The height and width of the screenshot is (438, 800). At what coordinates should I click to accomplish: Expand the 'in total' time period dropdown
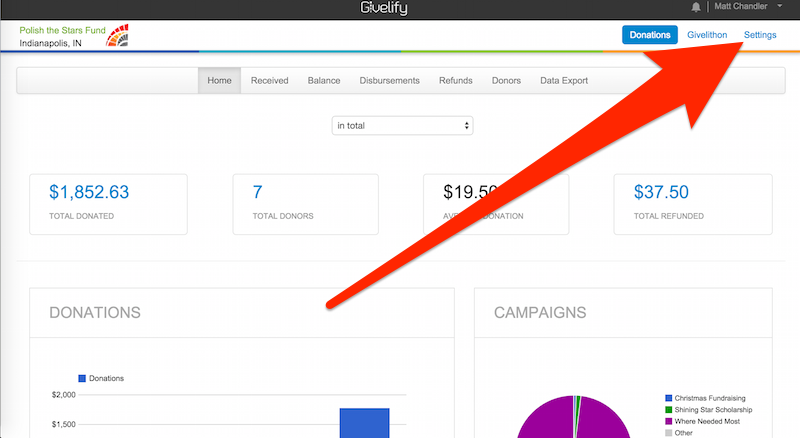click(x=402, y=126)
